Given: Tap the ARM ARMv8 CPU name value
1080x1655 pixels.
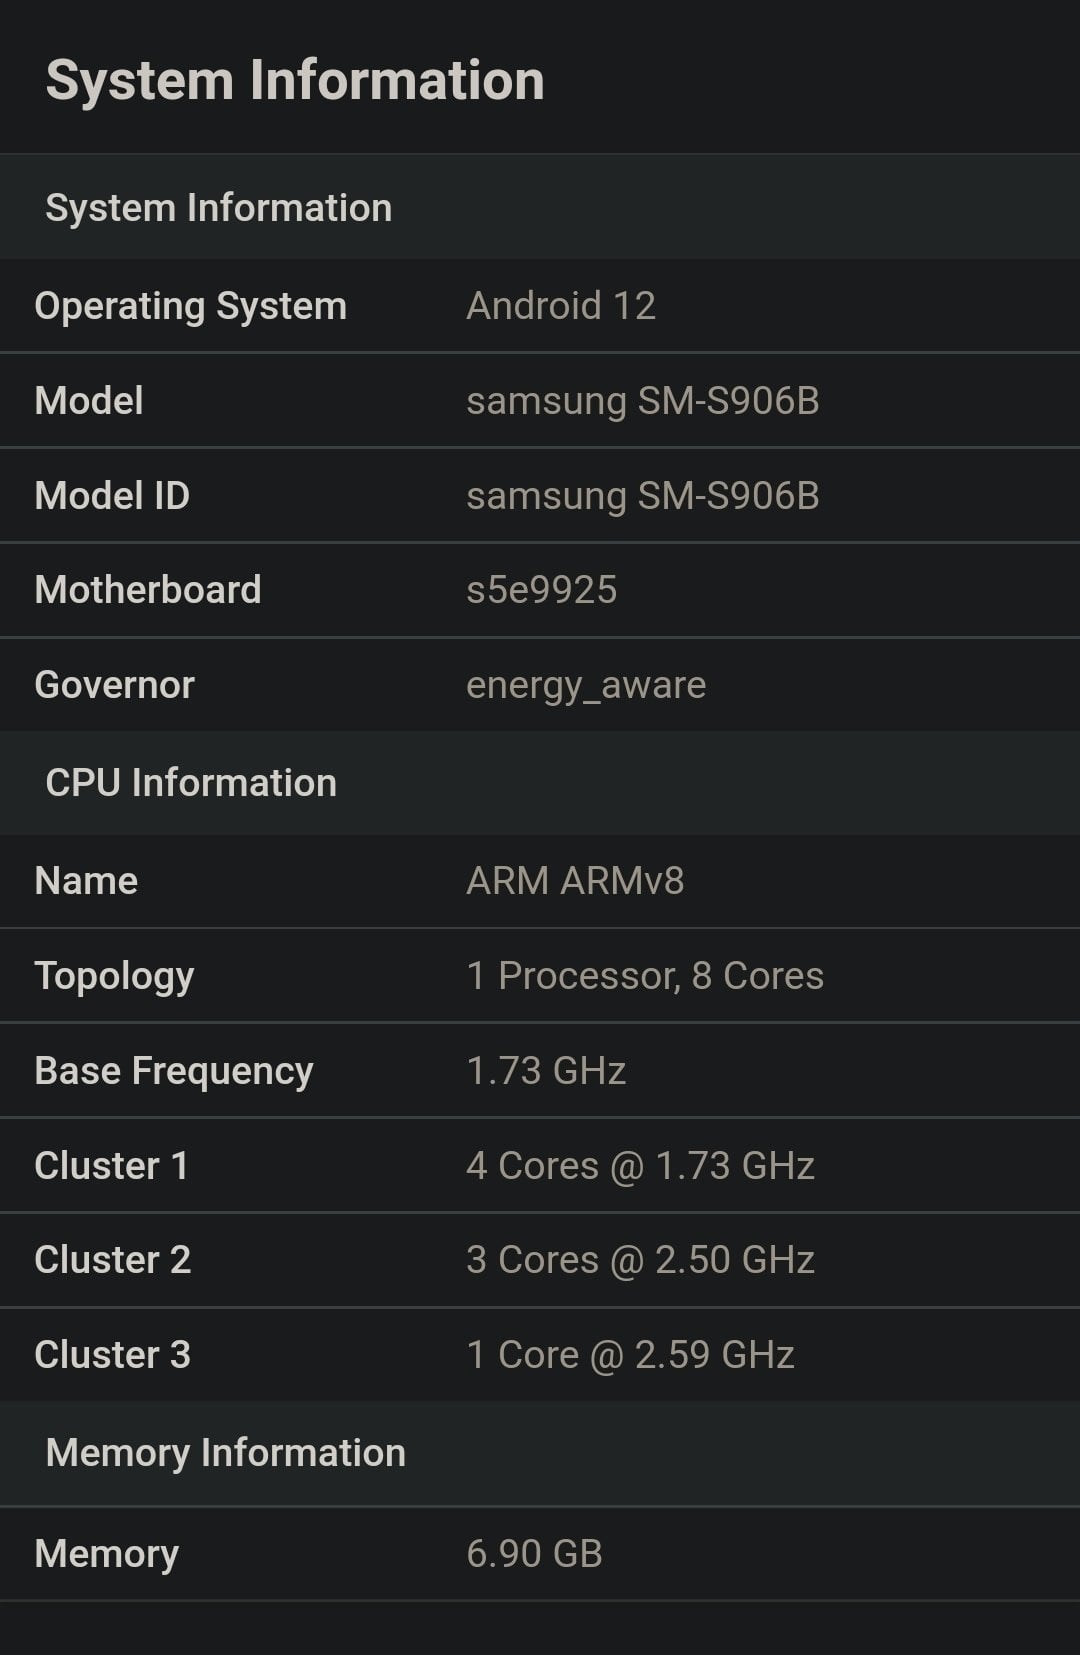Looking at the screenshot, I should point(575,881).
